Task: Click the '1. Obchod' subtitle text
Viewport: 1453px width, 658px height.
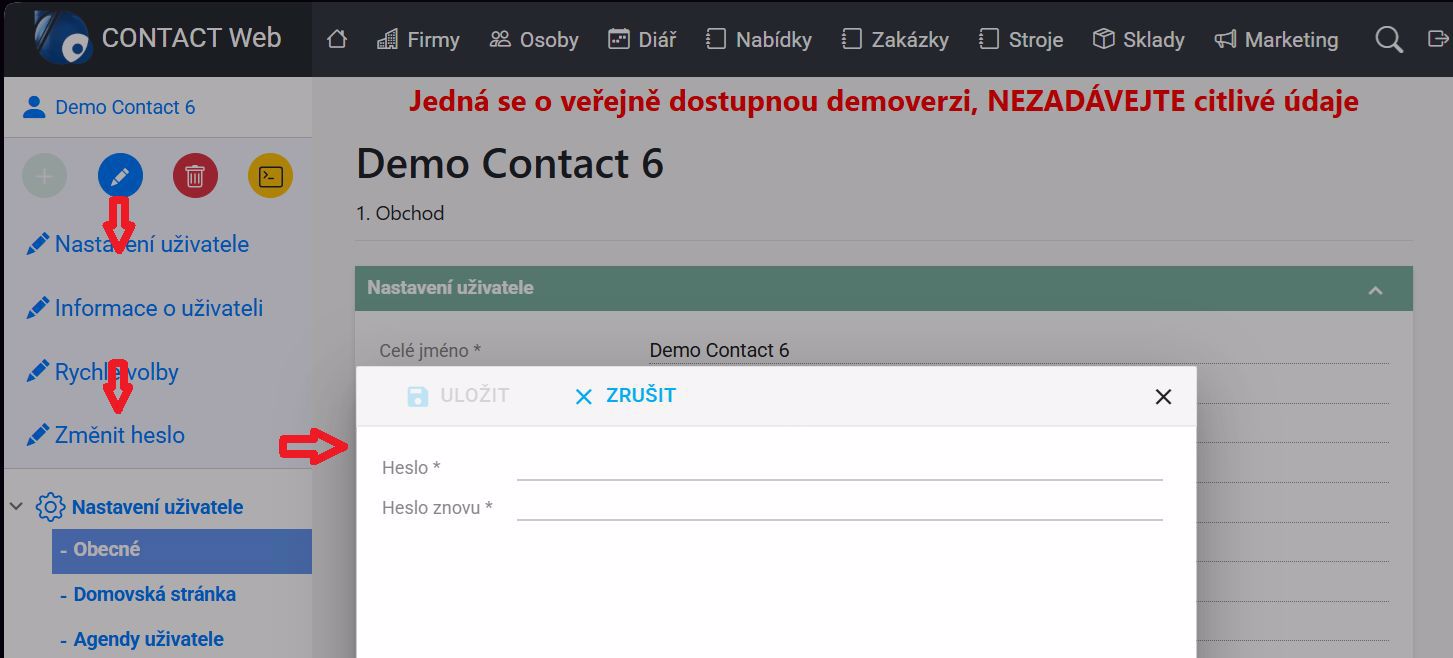Action: [x=400, y=213]
